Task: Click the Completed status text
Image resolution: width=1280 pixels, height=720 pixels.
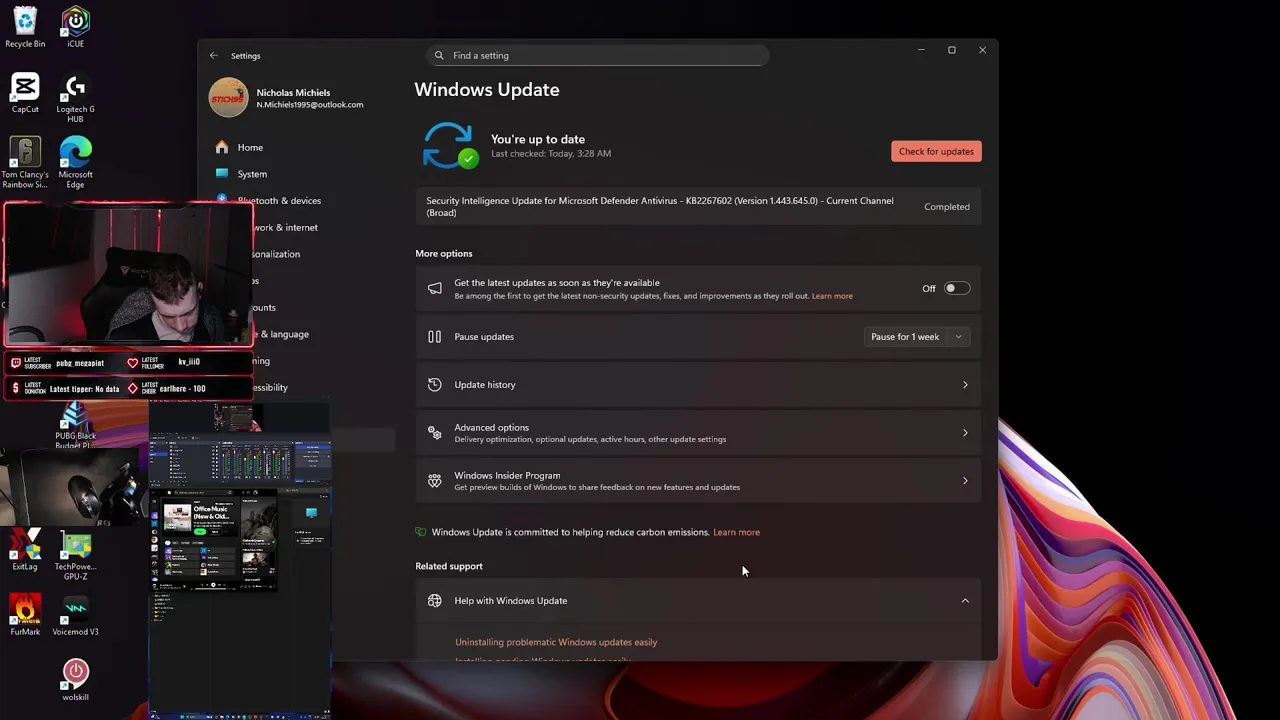Action: 947,207
